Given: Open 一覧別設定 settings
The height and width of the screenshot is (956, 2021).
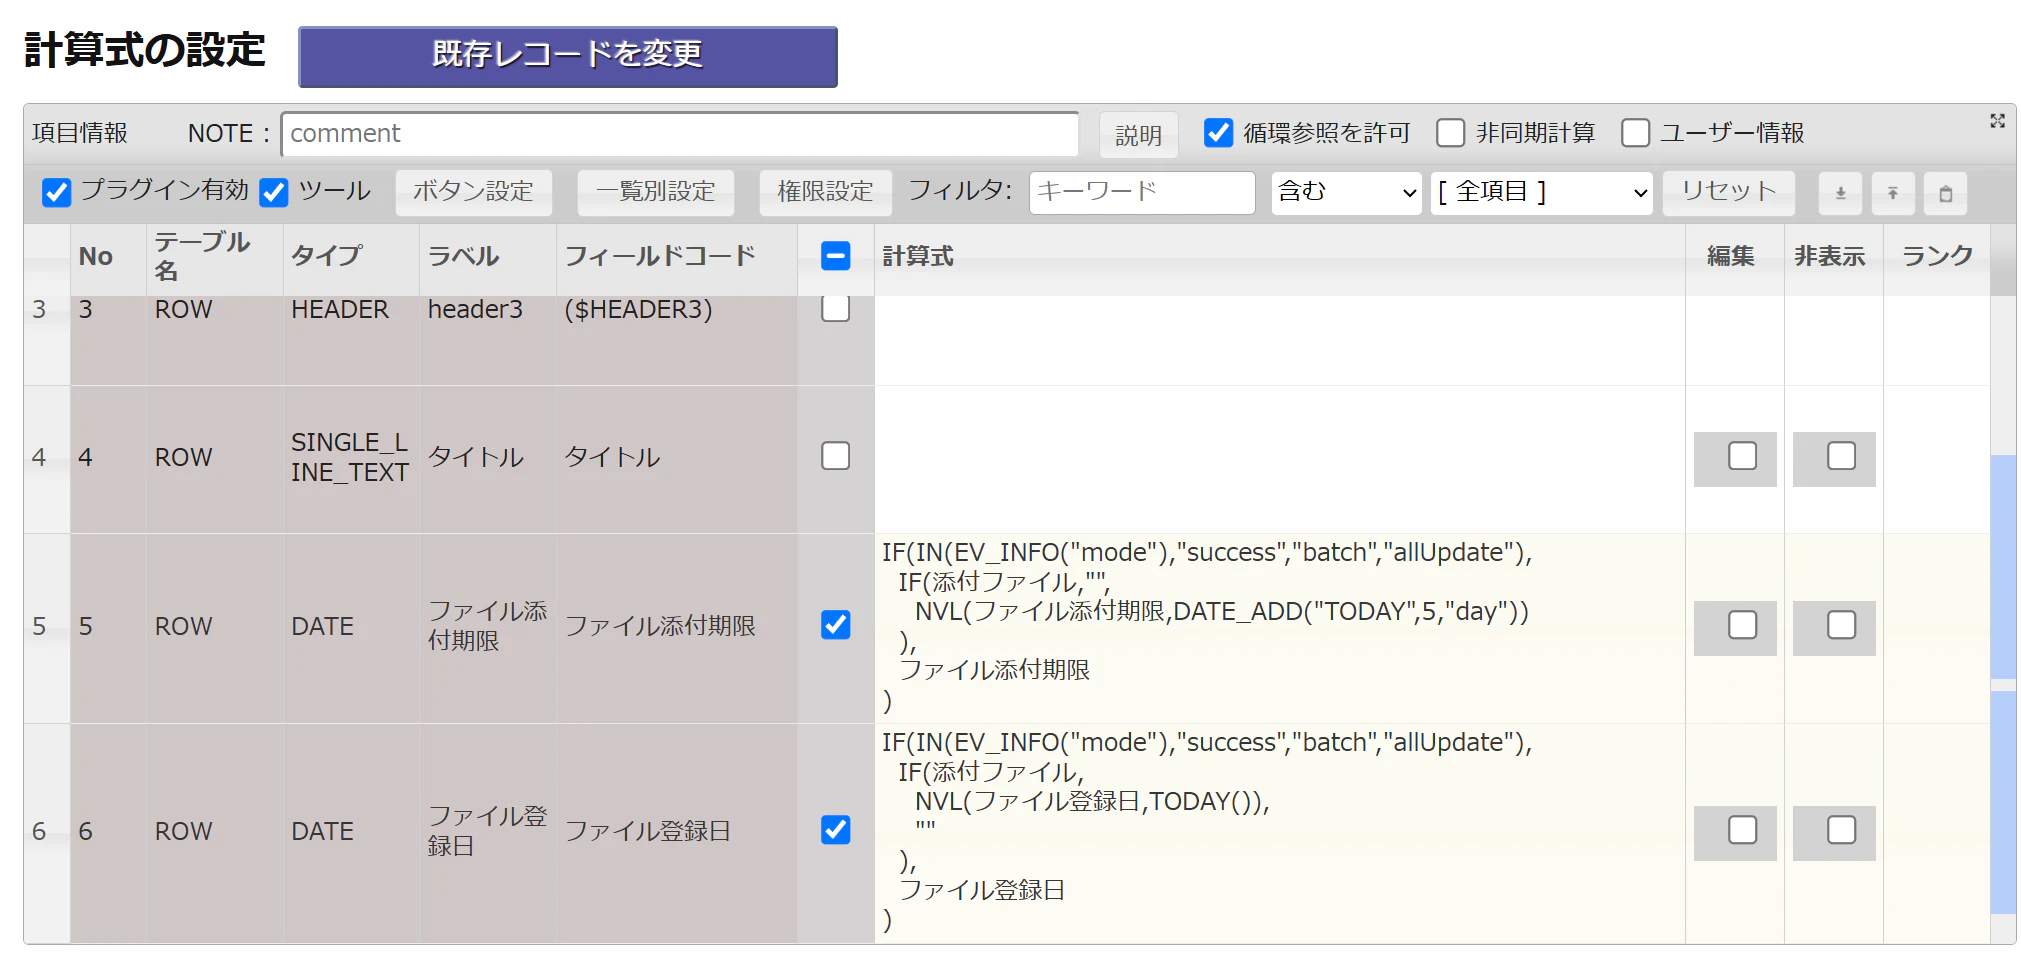Looking at the screenshot, I should [x=655, y=192].
